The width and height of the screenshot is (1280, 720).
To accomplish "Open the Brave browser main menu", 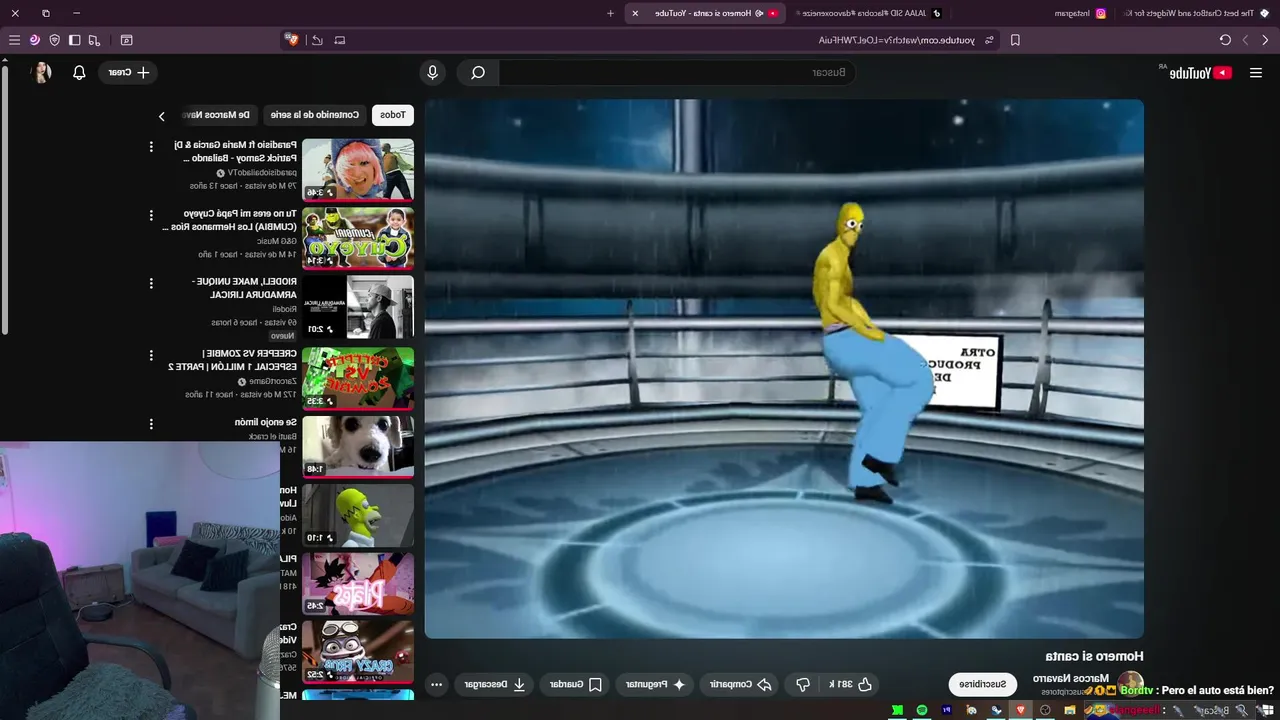I will click(14, 40).
